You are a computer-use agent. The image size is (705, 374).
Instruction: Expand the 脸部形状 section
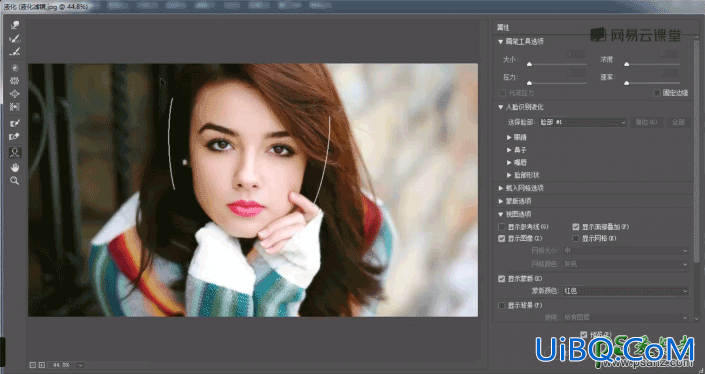509,175
